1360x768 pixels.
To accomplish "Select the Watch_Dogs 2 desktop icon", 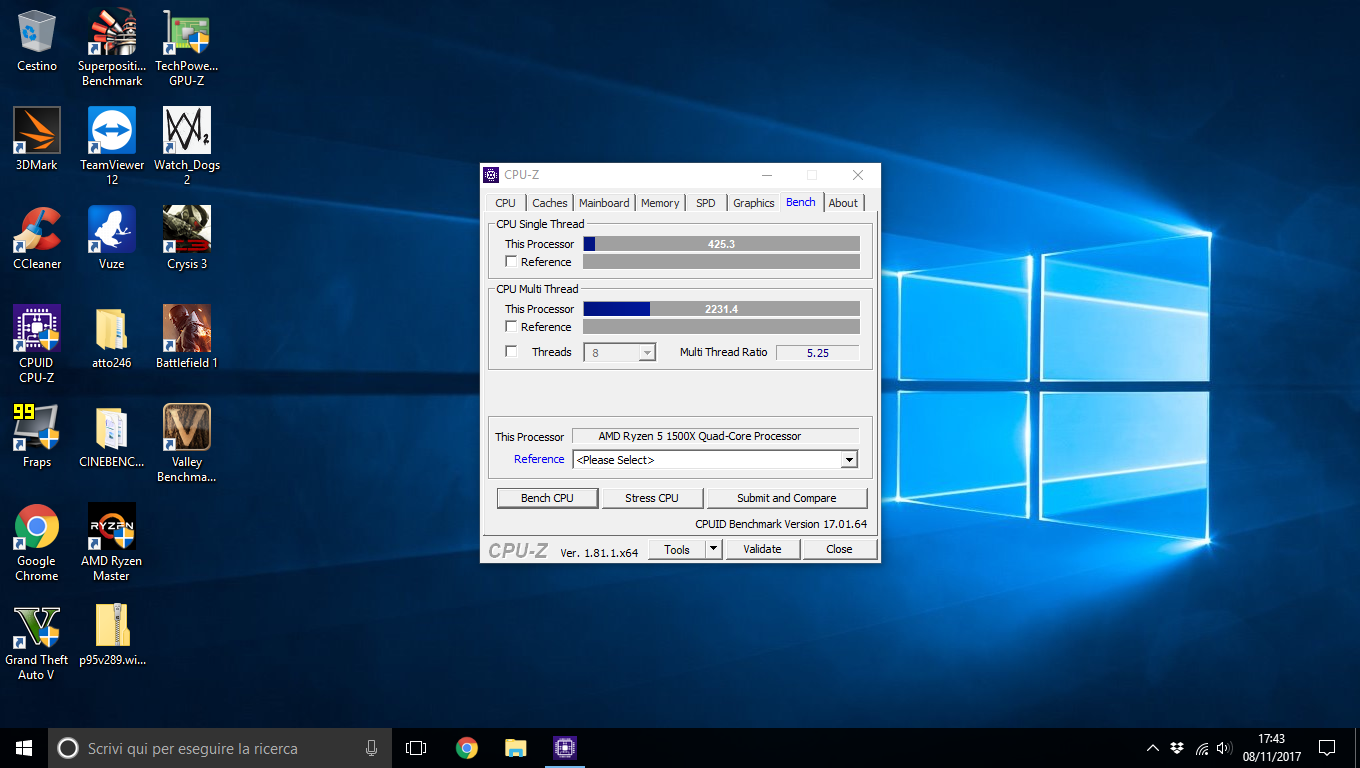I will click(x=187, y=146).
